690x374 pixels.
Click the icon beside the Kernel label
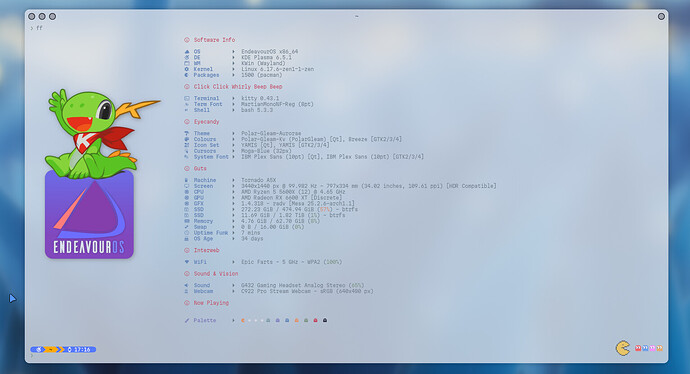click(187, 69)
